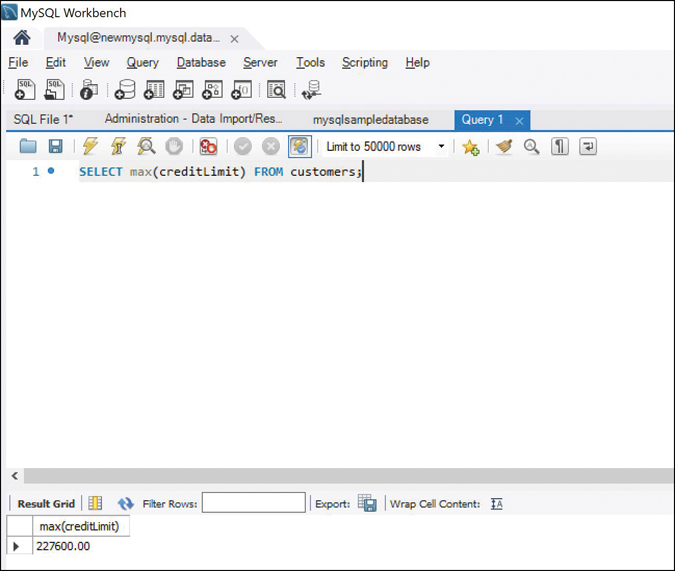Toggle Wrap Cell Content icon
675x571 pixels.
click(x=497, y=504)
